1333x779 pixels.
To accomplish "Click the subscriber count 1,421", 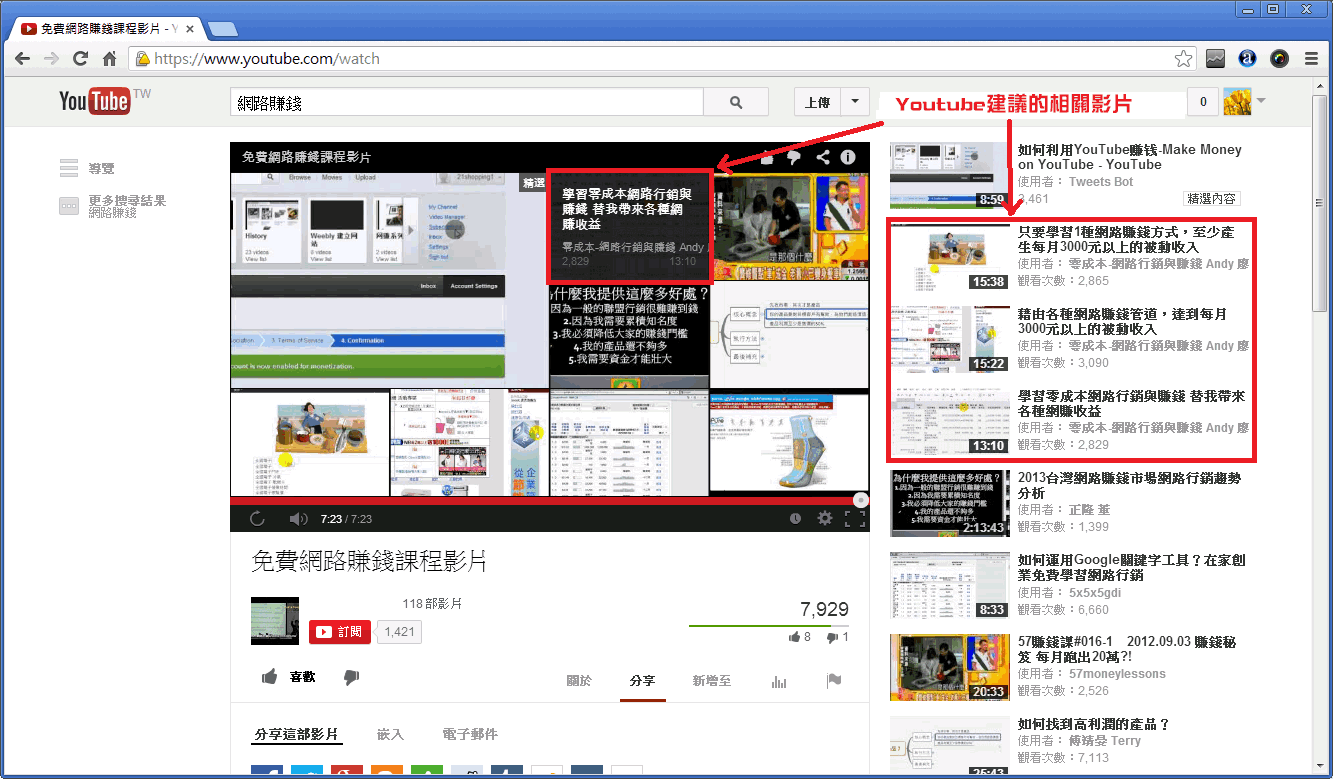I will coord(399,632).
